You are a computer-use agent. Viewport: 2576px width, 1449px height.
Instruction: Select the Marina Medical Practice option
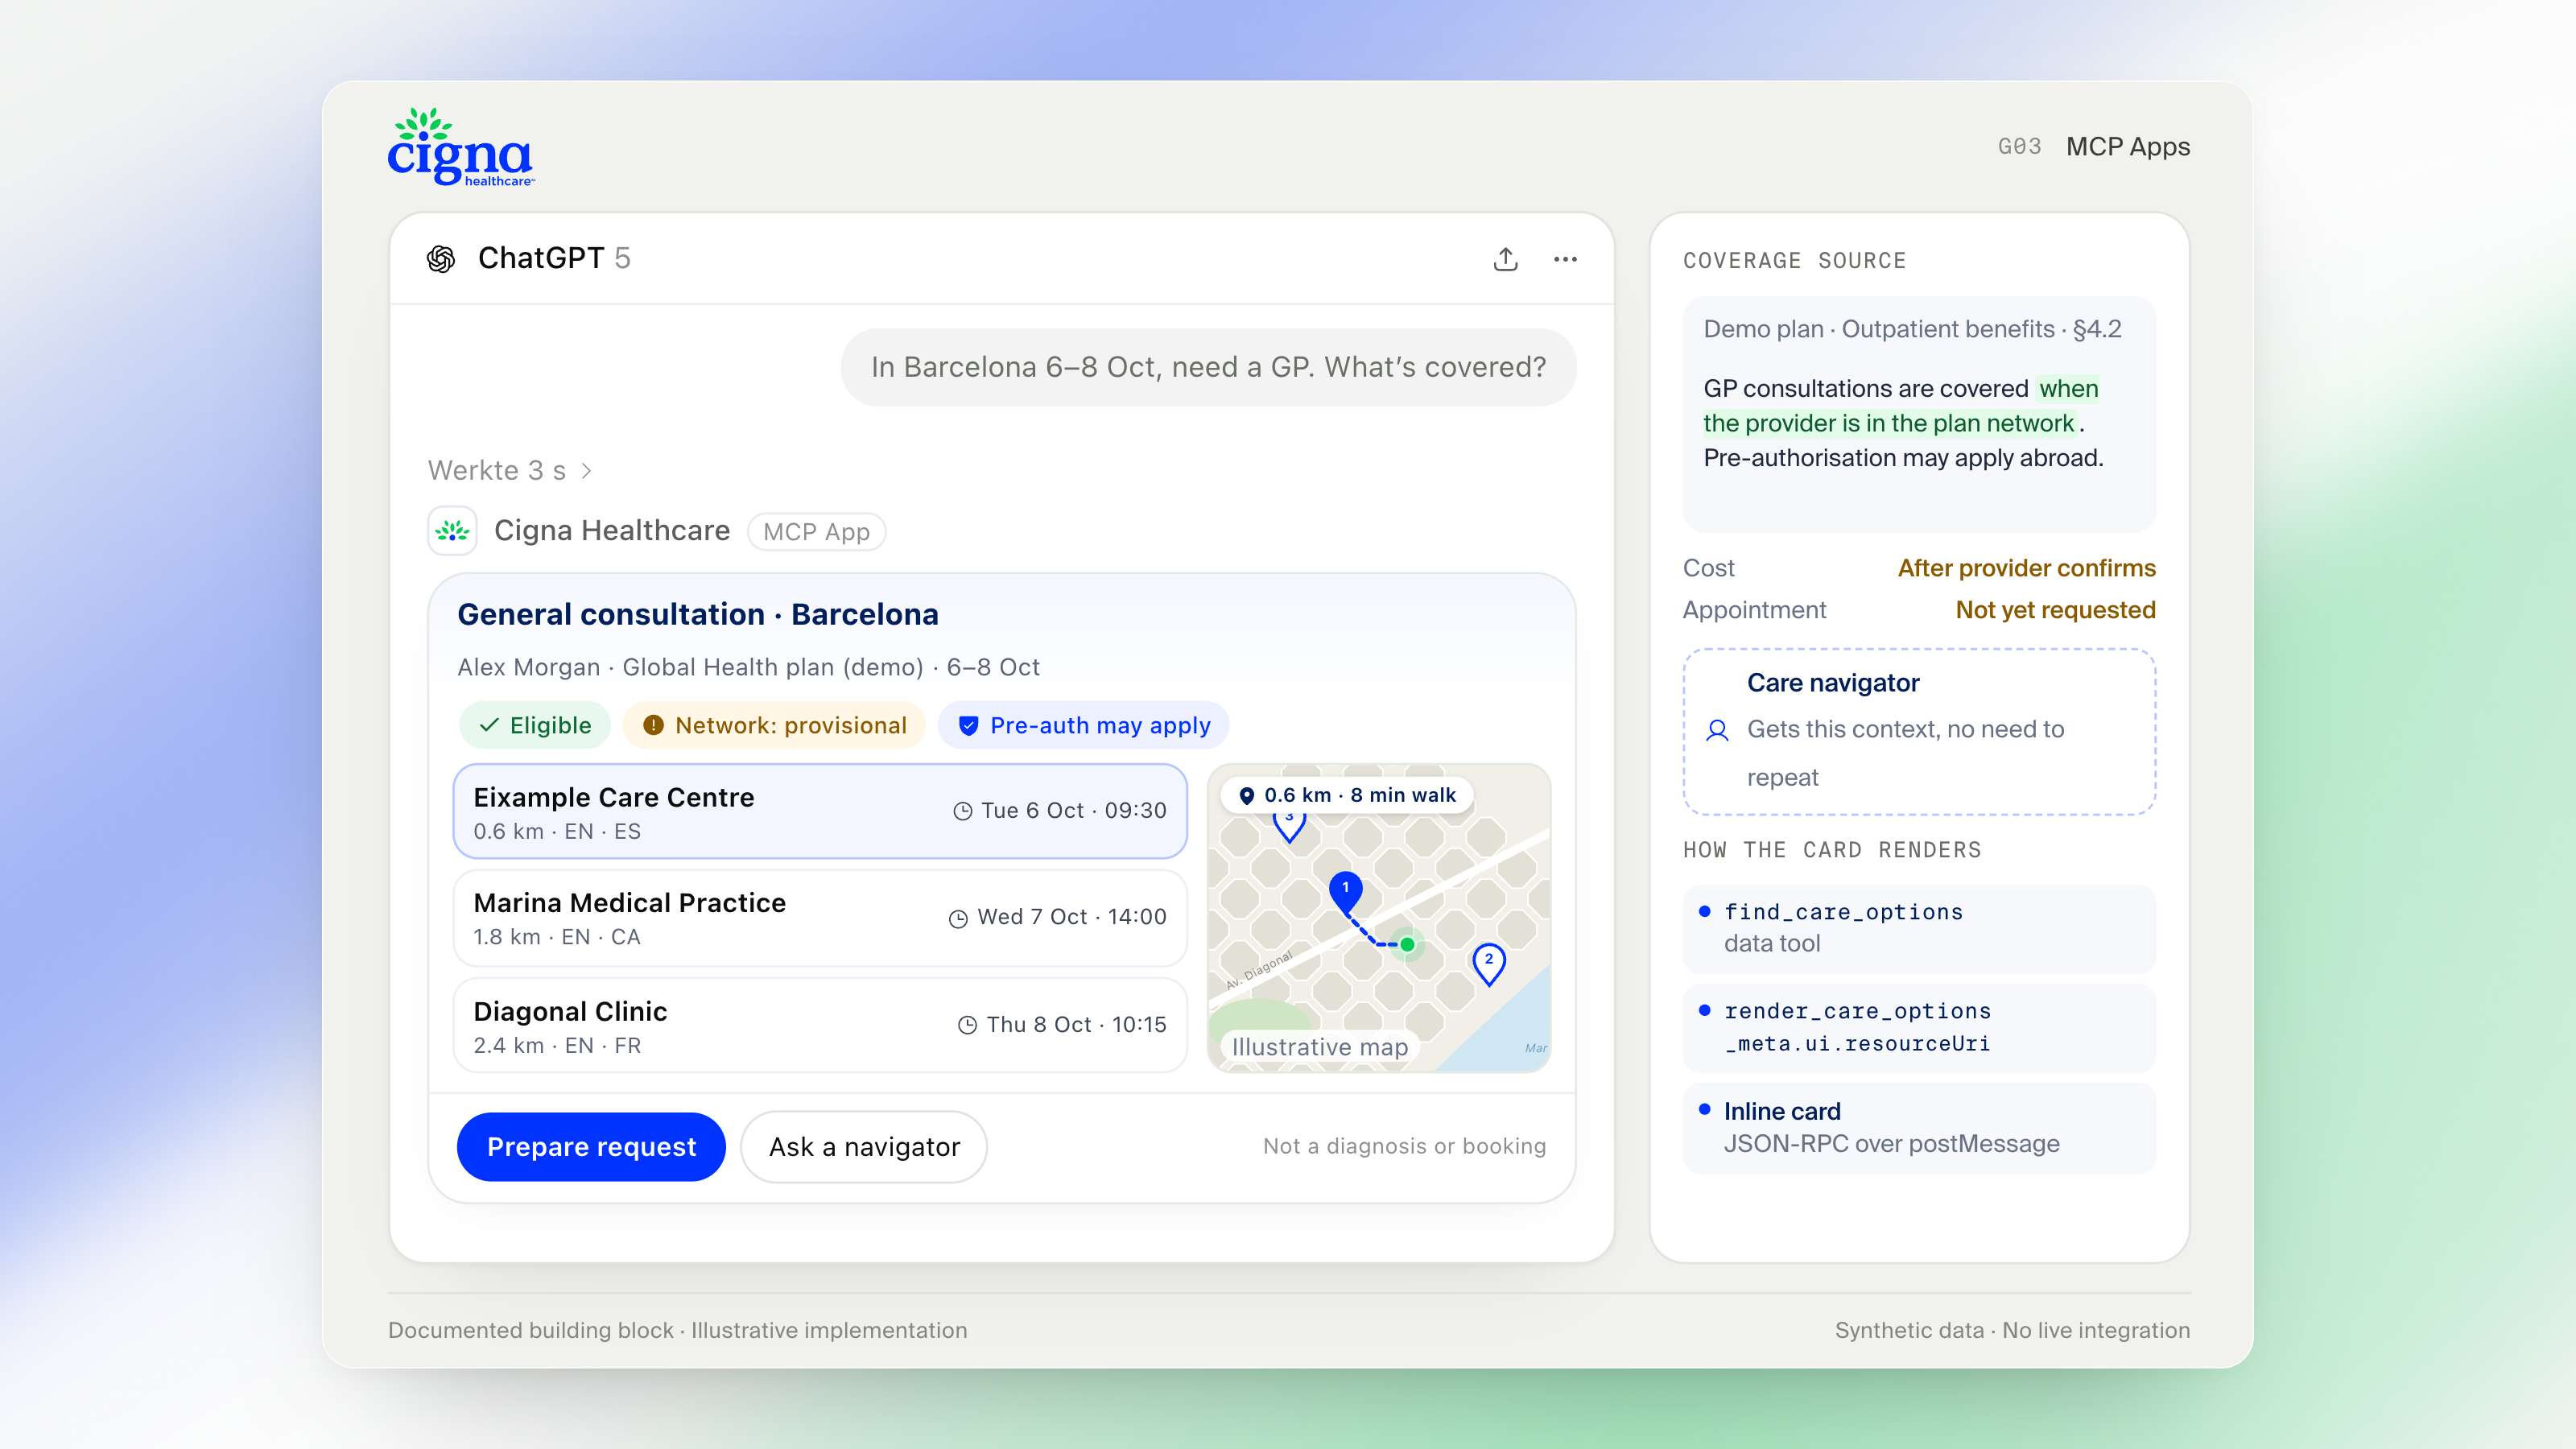pyautogui.click(x=820, y=918)
